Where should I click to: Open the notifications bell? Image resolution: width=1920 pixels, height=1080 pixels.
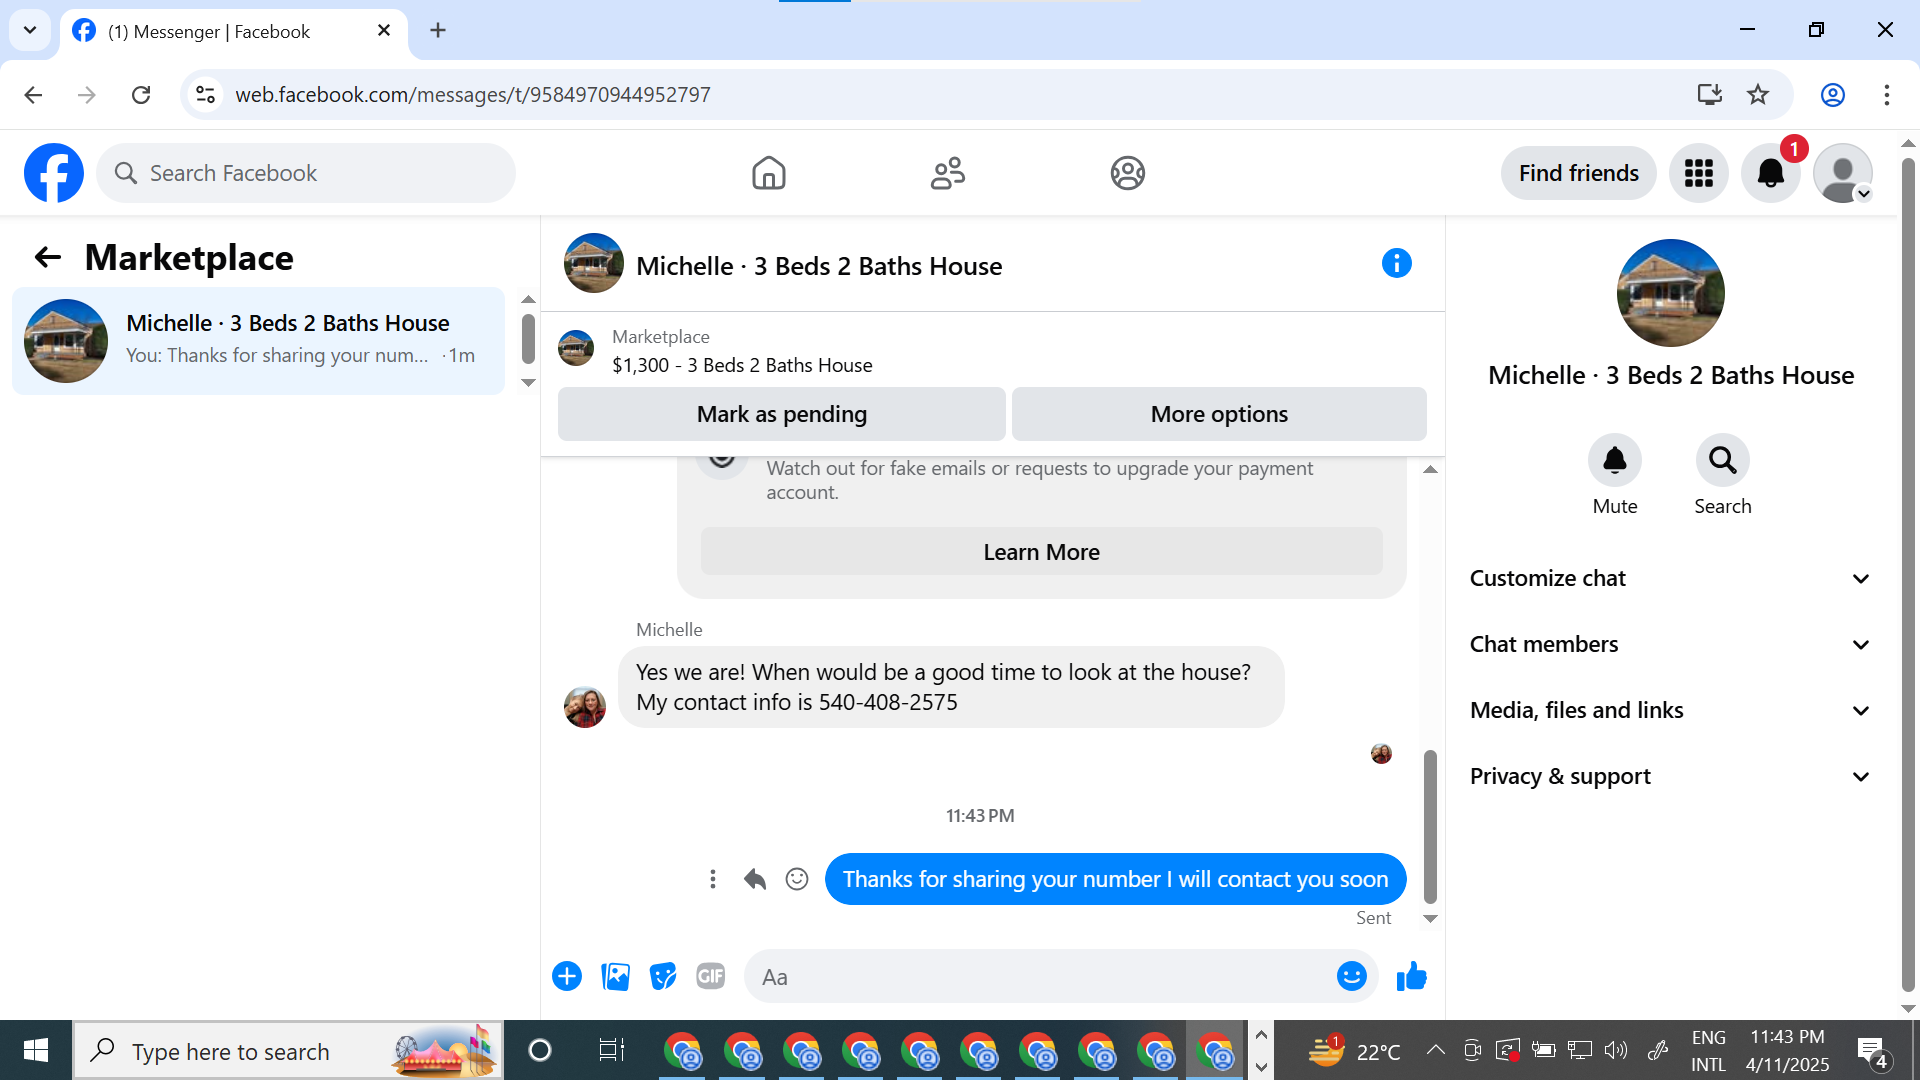tap(1770, 173)
